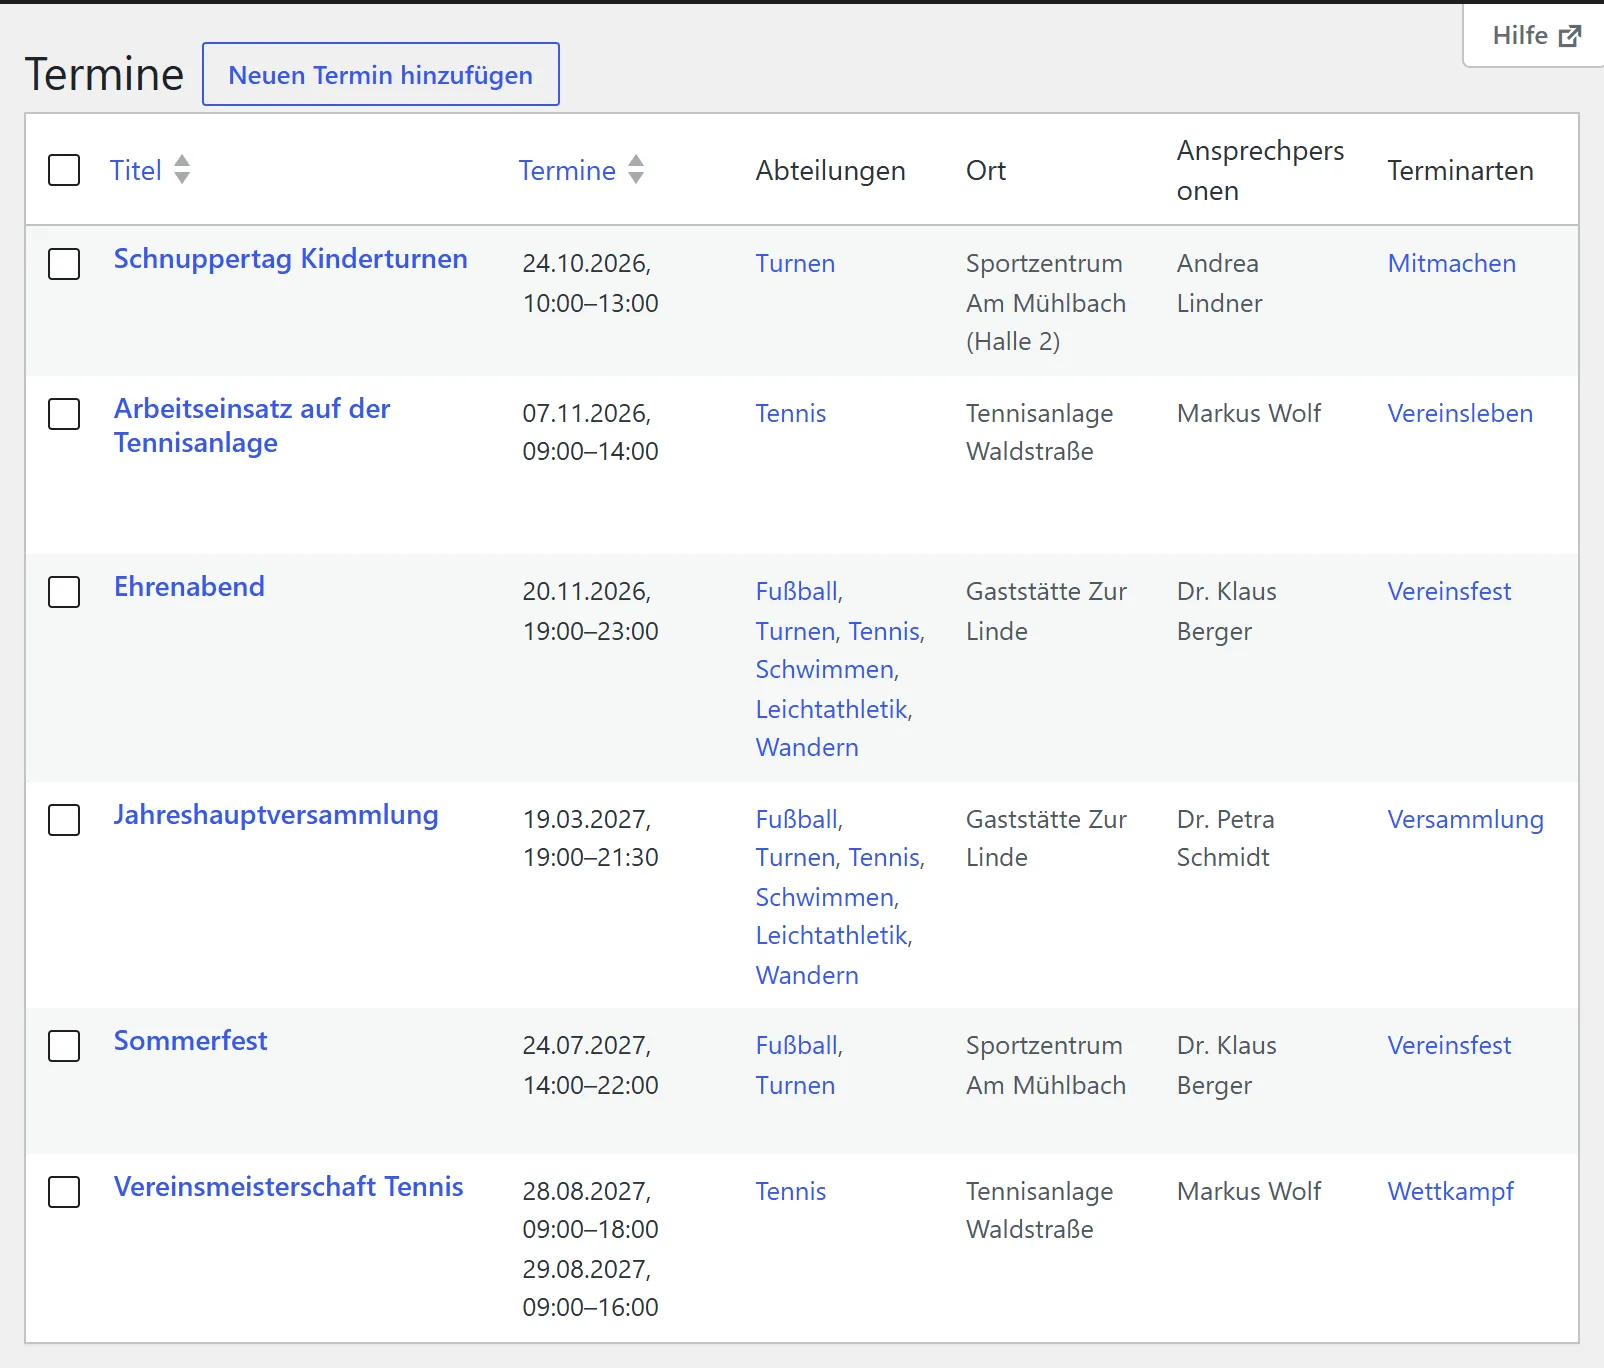Click the Abteilungen column header
Viewport: 1604px width, 1368px height.
(830, 170)
